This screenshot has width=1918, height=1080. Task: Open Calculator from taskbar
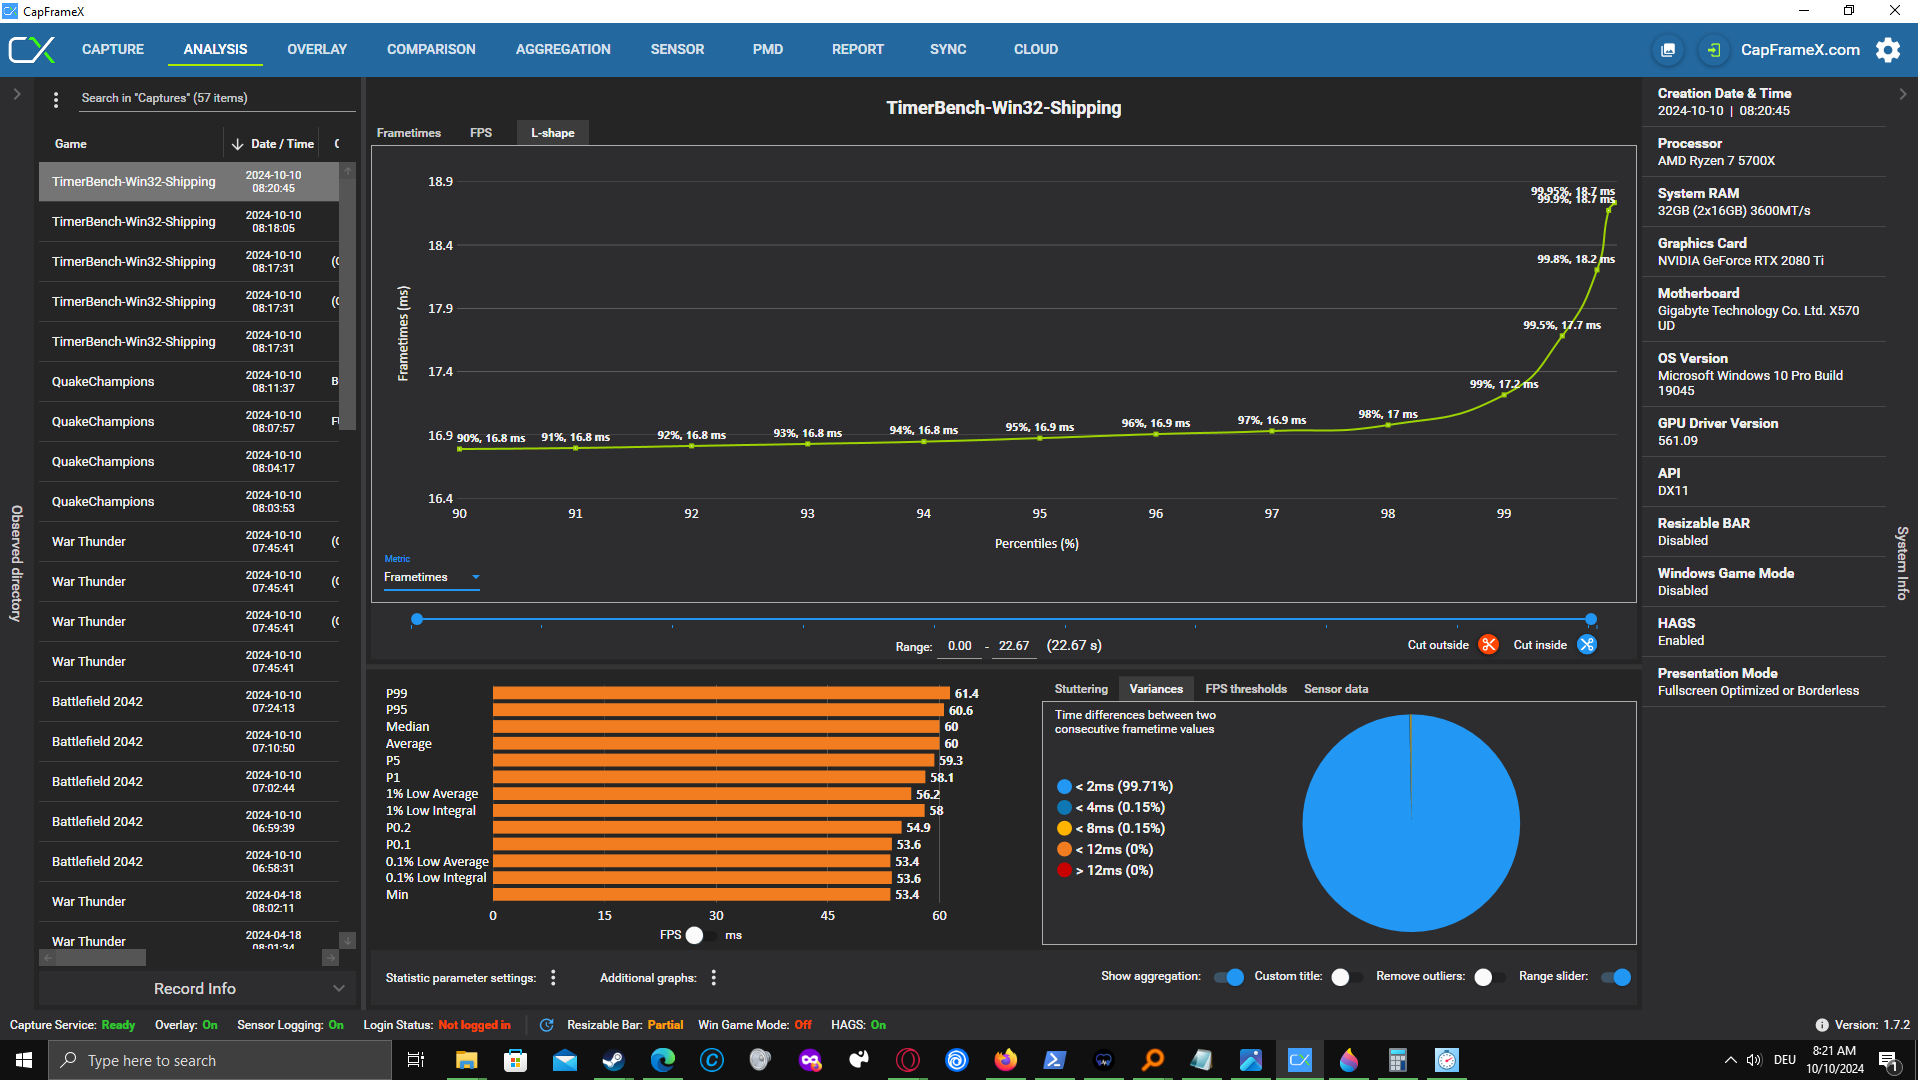[1397, 1060]
